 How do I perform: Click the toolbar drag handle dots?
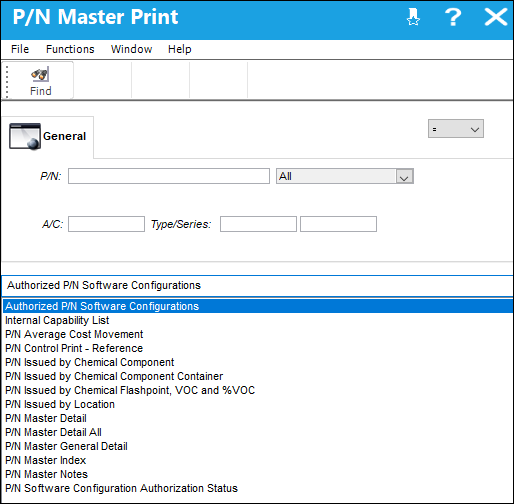coord(7,81)
